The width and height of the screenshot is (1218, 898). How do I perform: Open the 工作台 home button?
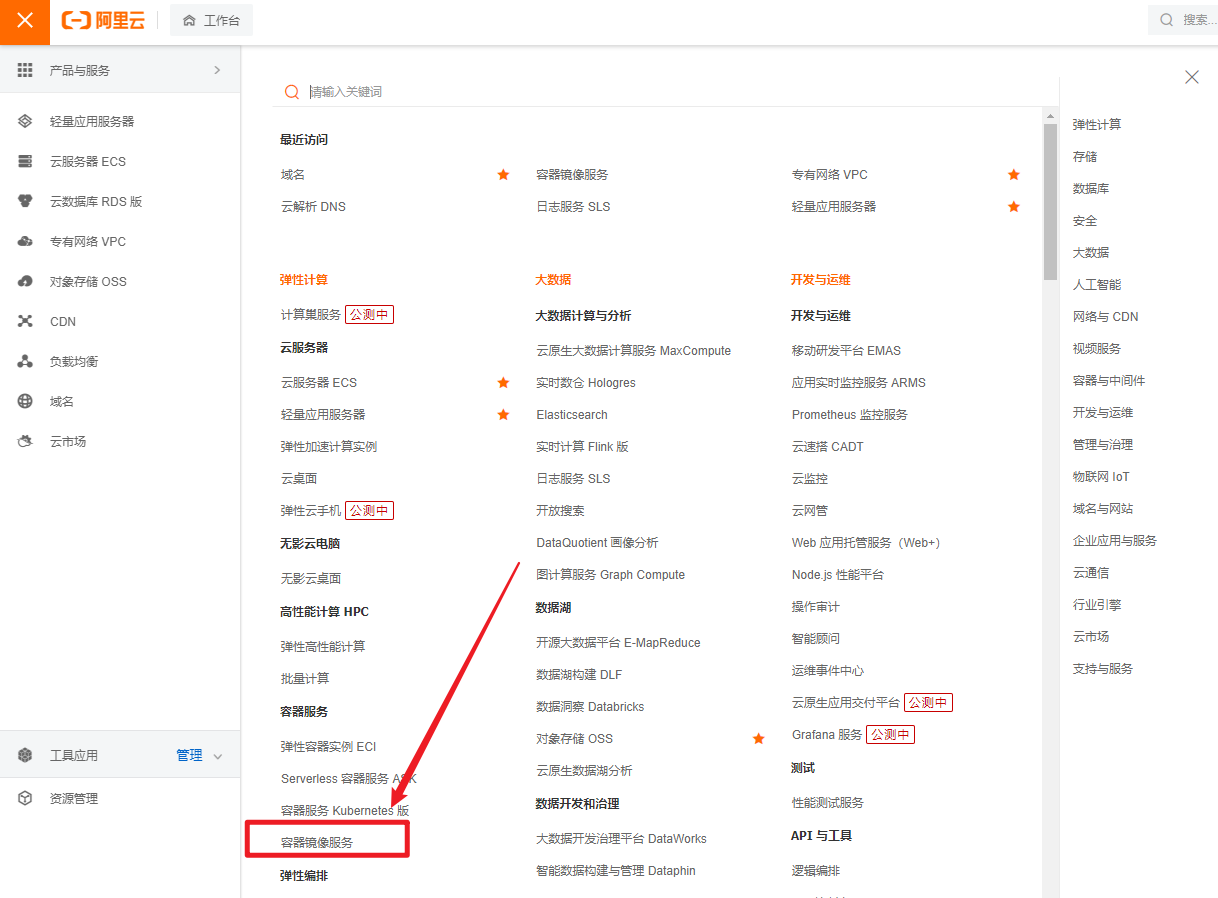pos(211,20)
